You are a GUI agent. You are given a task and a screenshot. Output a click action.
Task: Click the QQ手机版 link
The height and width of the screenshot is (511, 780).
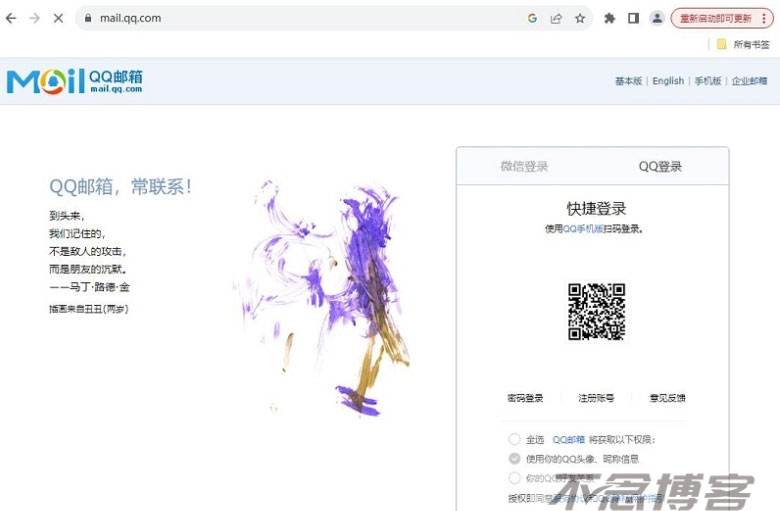point(583,229)
